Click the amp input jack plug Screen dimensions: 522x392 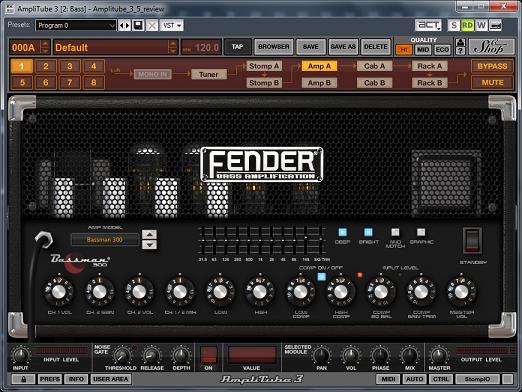tap(44, 240)
